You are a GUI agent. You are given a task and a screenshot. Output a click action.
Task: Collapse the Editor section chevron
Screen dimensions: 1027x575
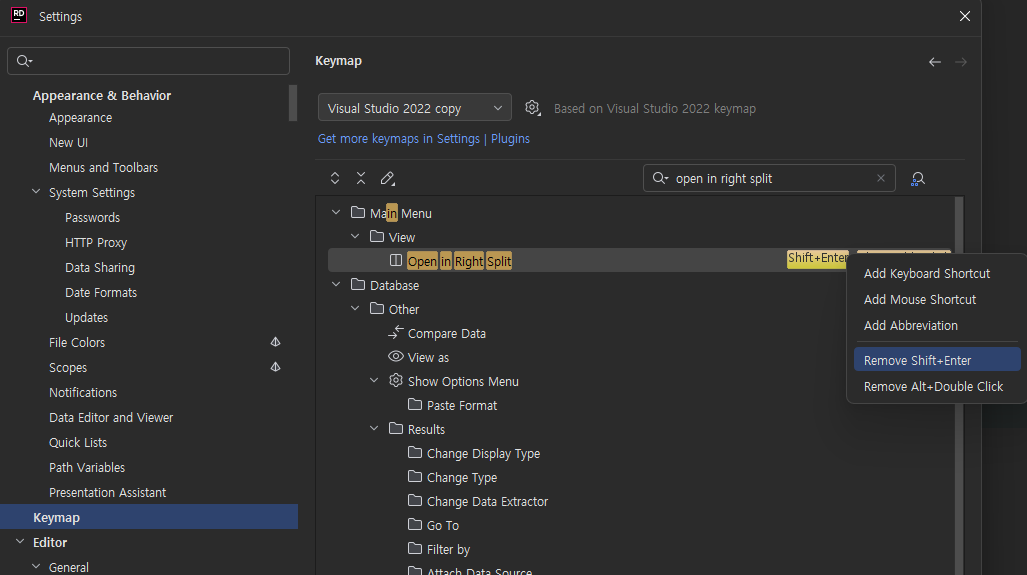pos(20,542)
